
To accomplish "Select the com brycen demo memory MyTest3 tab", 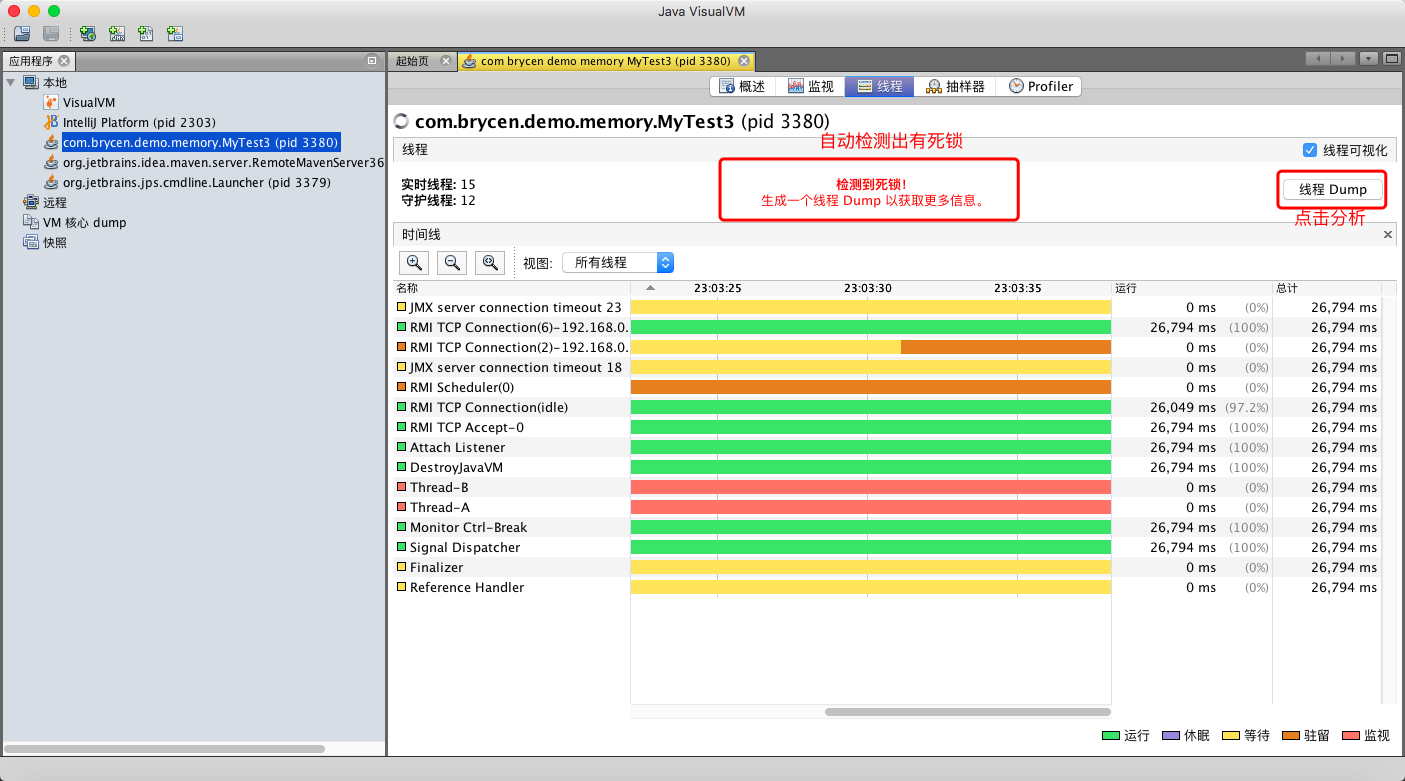I will (x=606, y=61).
